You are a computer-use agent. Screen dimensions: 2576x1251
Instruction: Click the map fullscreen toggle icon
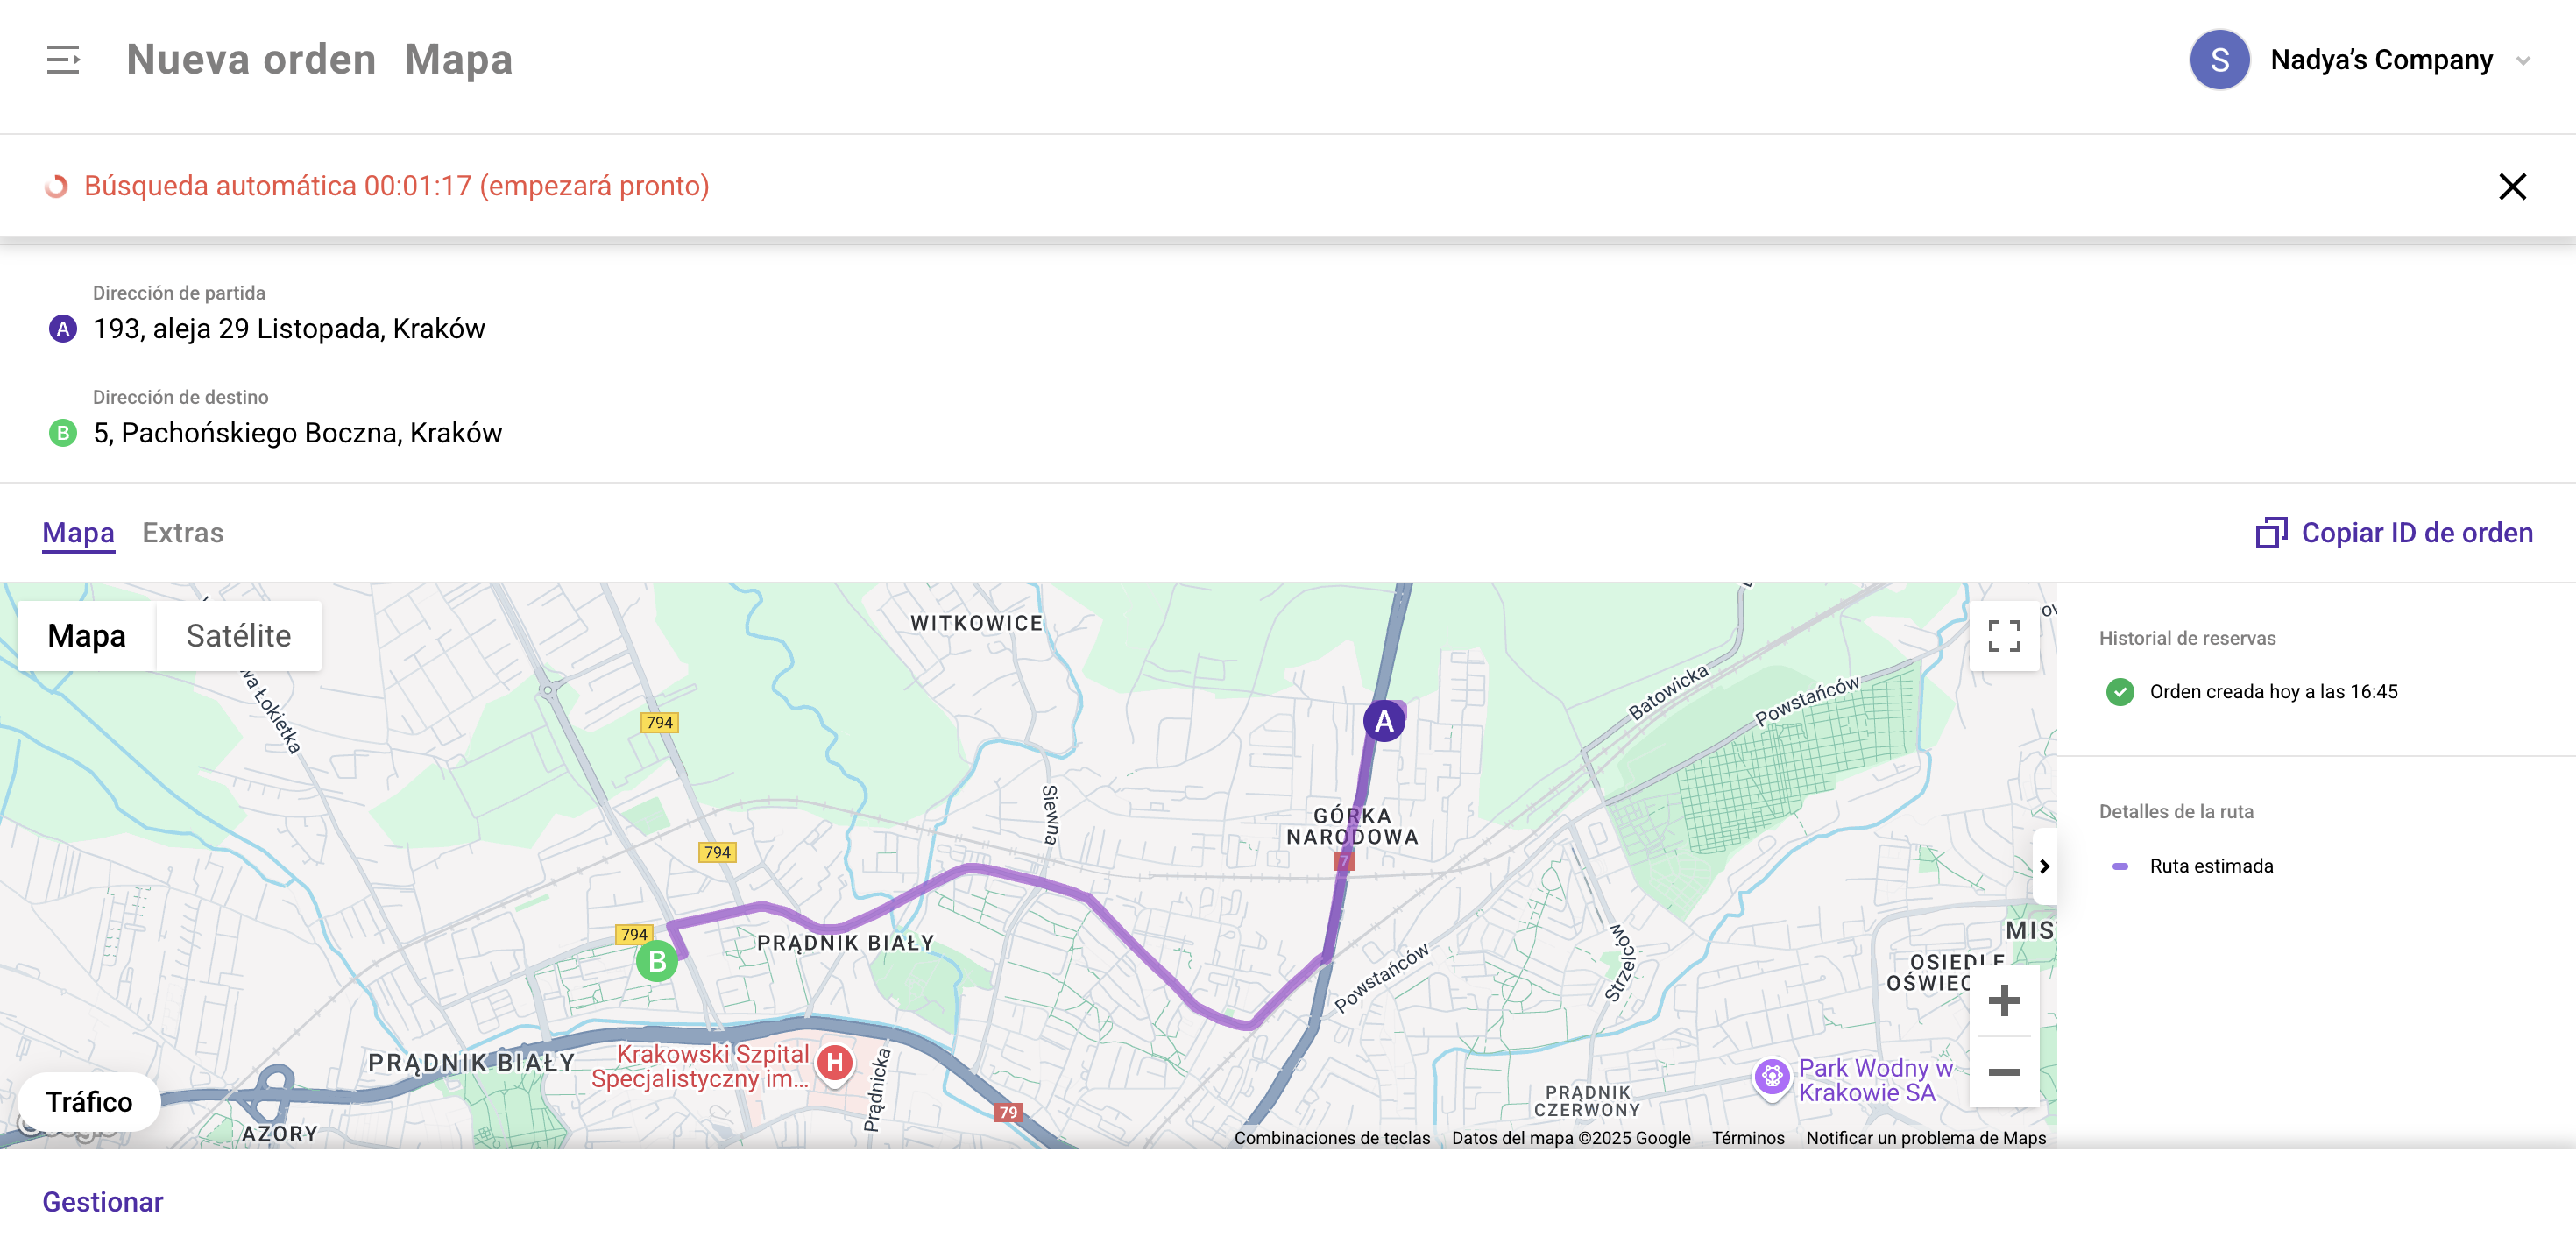2003,636
